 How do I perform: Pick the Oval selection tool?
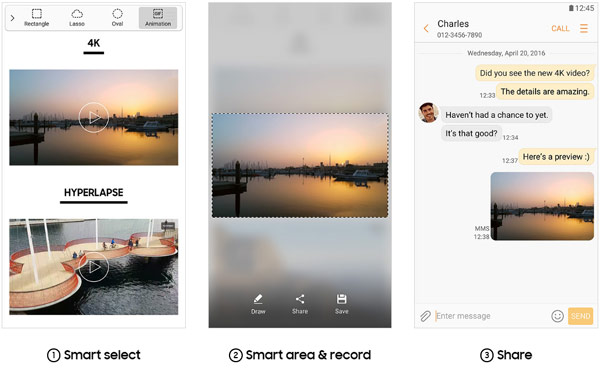(x=117, y=18)
